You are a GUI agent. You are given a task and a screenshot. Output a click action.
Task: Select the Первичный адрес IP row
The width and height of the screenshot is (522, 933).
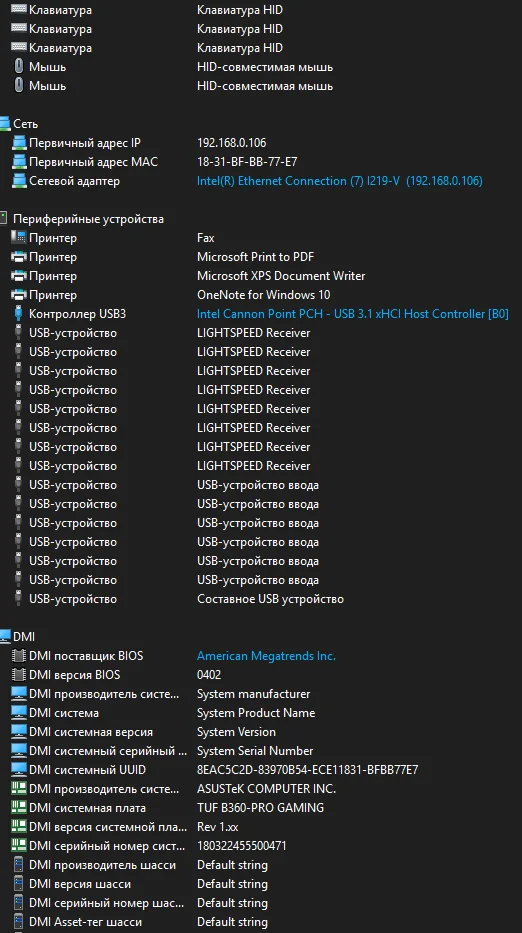coord(261,143)
